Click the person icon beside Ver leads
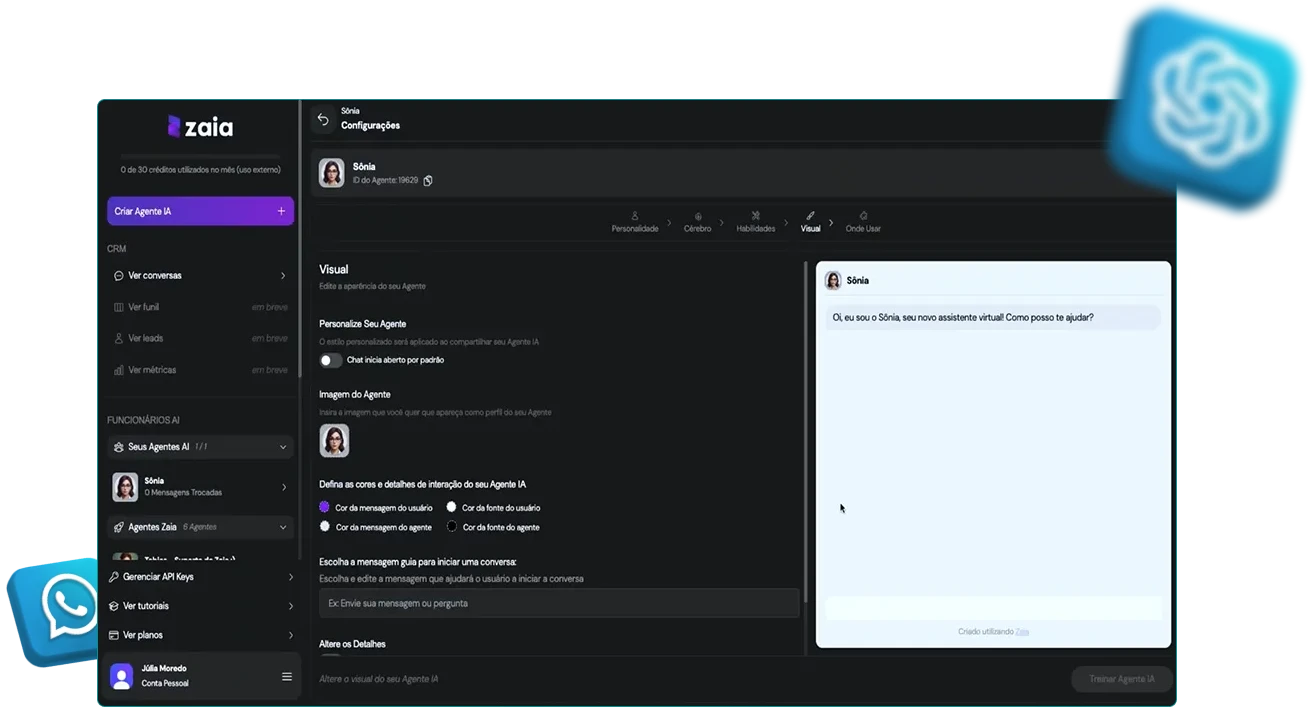Viewport: 1308px width, 707px height. 118,338
